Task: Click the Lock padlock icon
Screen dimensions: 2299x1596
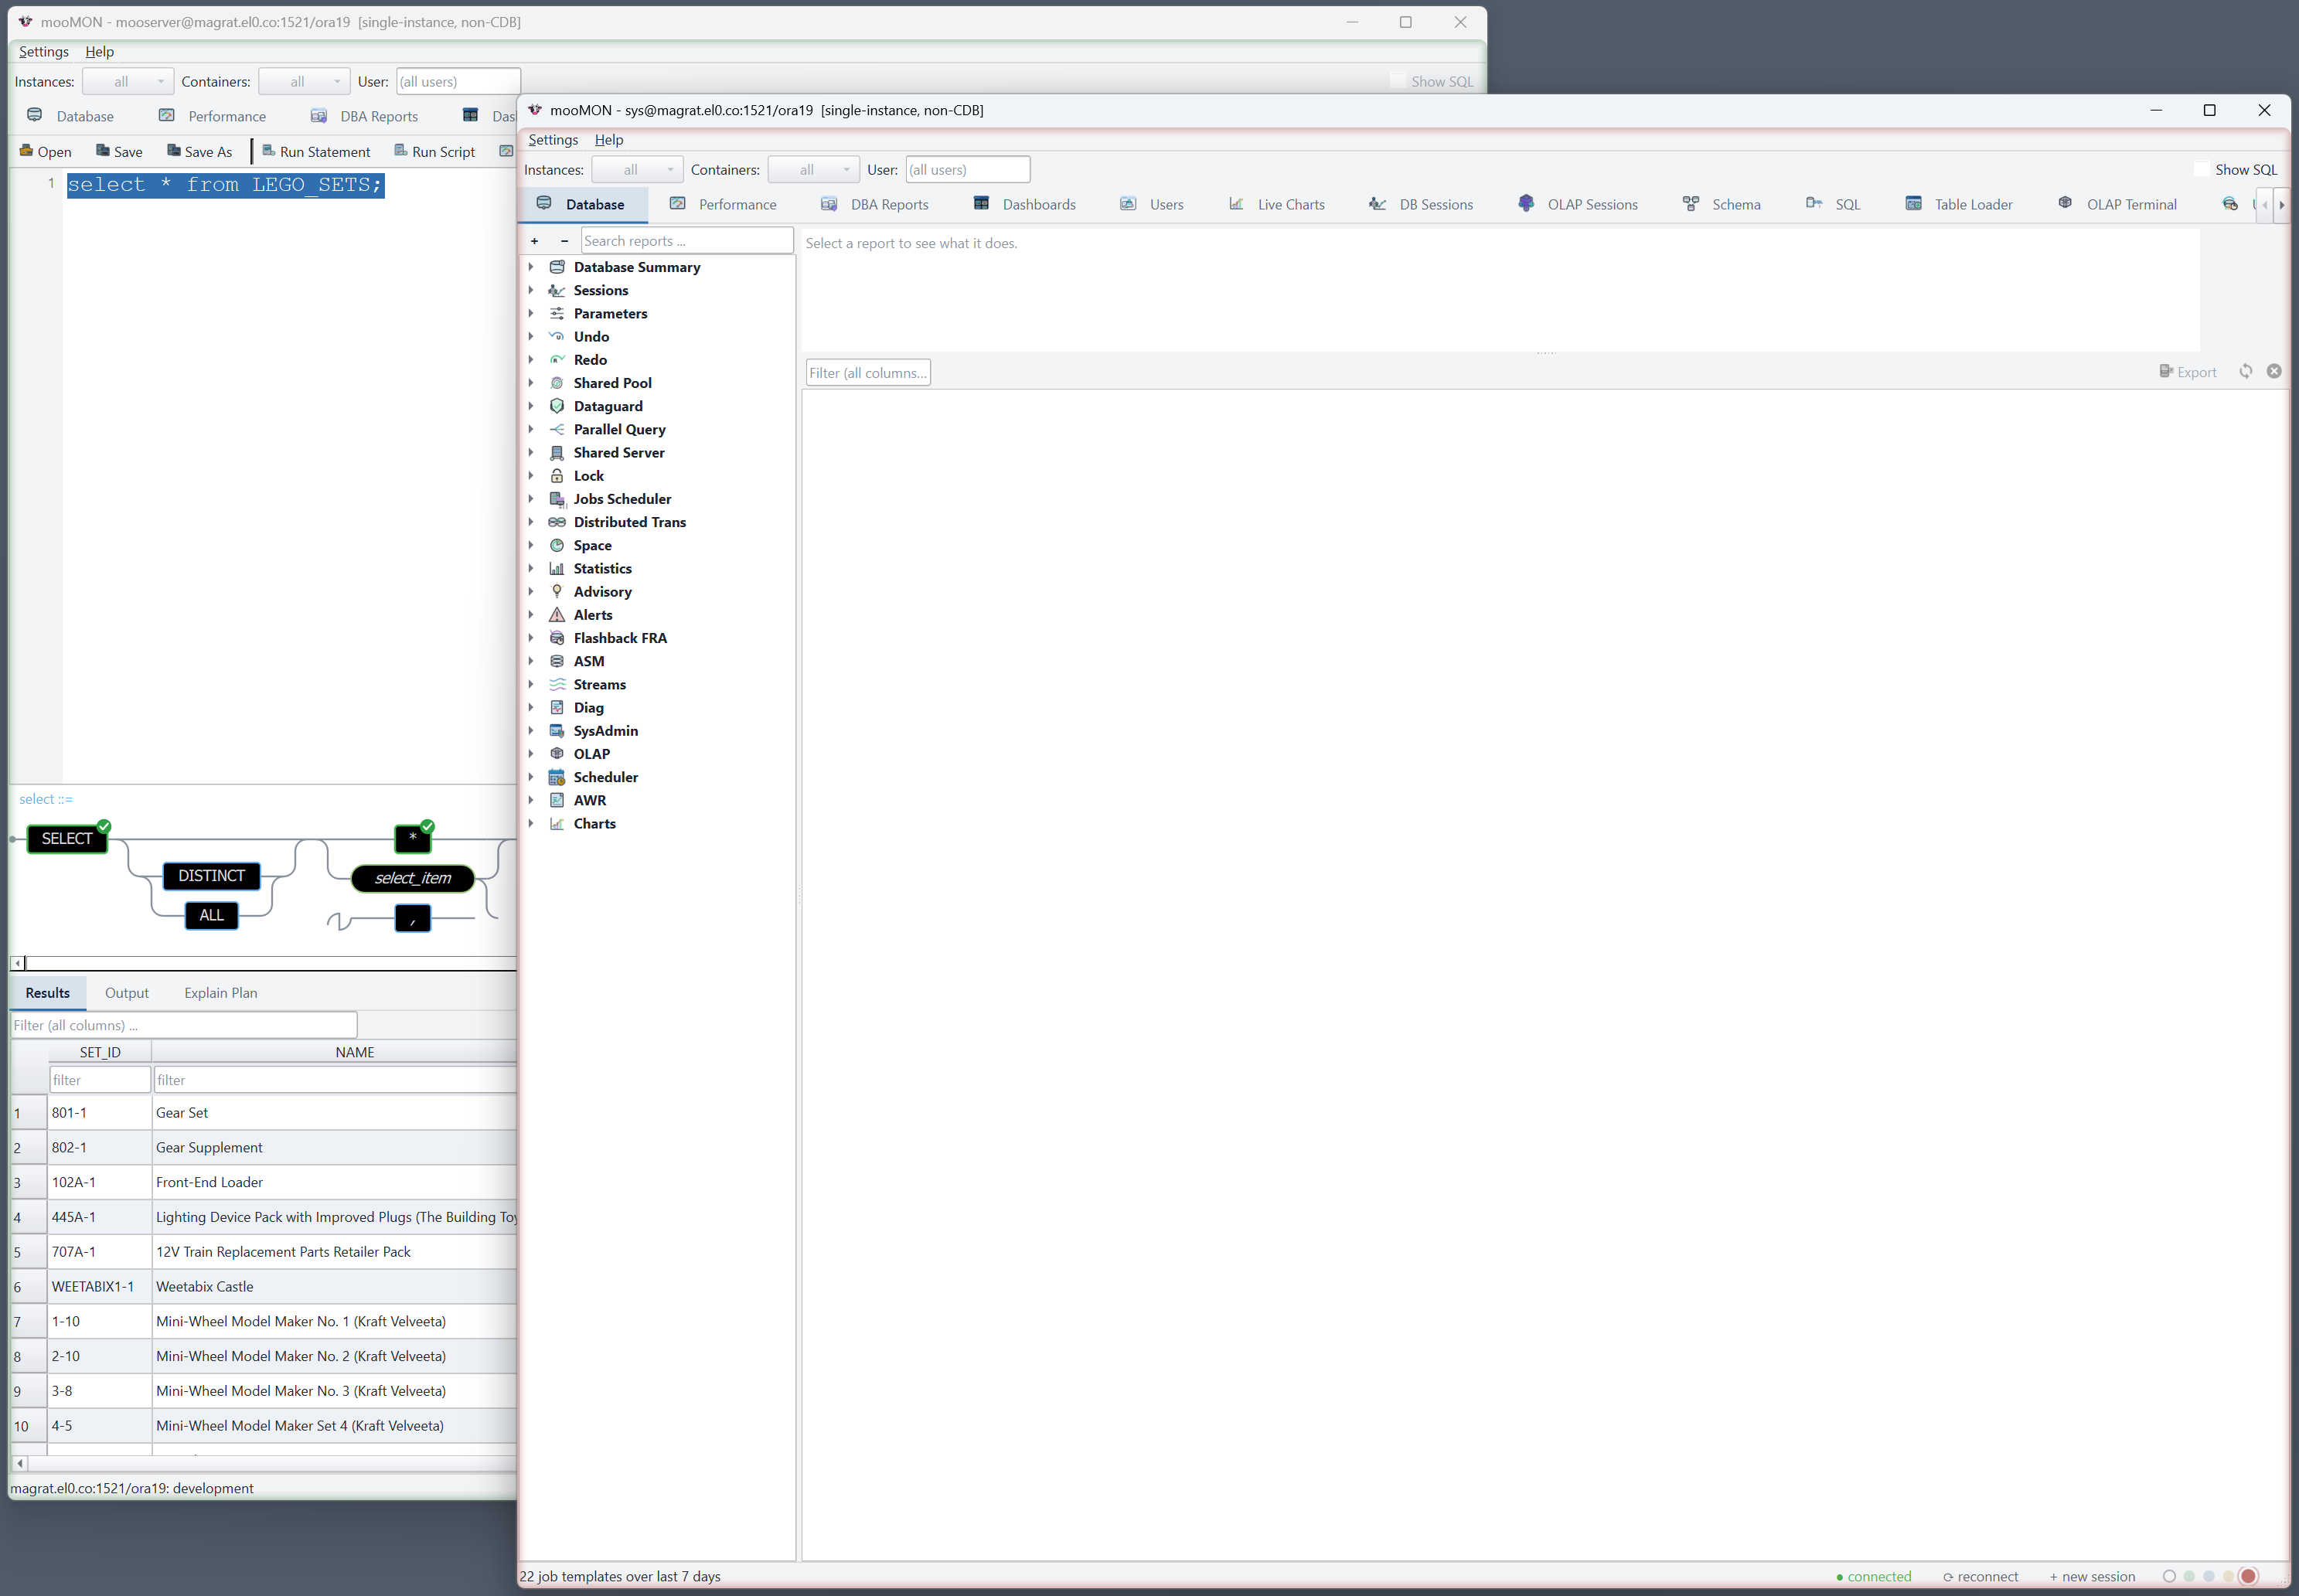Action: click(557, 476)
